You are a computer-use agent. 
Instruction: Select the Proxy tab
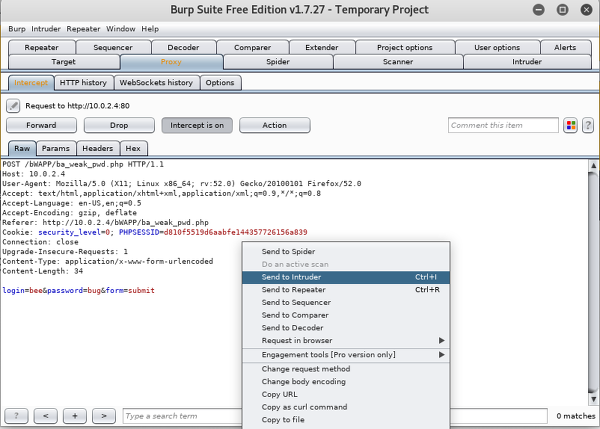(171, 62)
